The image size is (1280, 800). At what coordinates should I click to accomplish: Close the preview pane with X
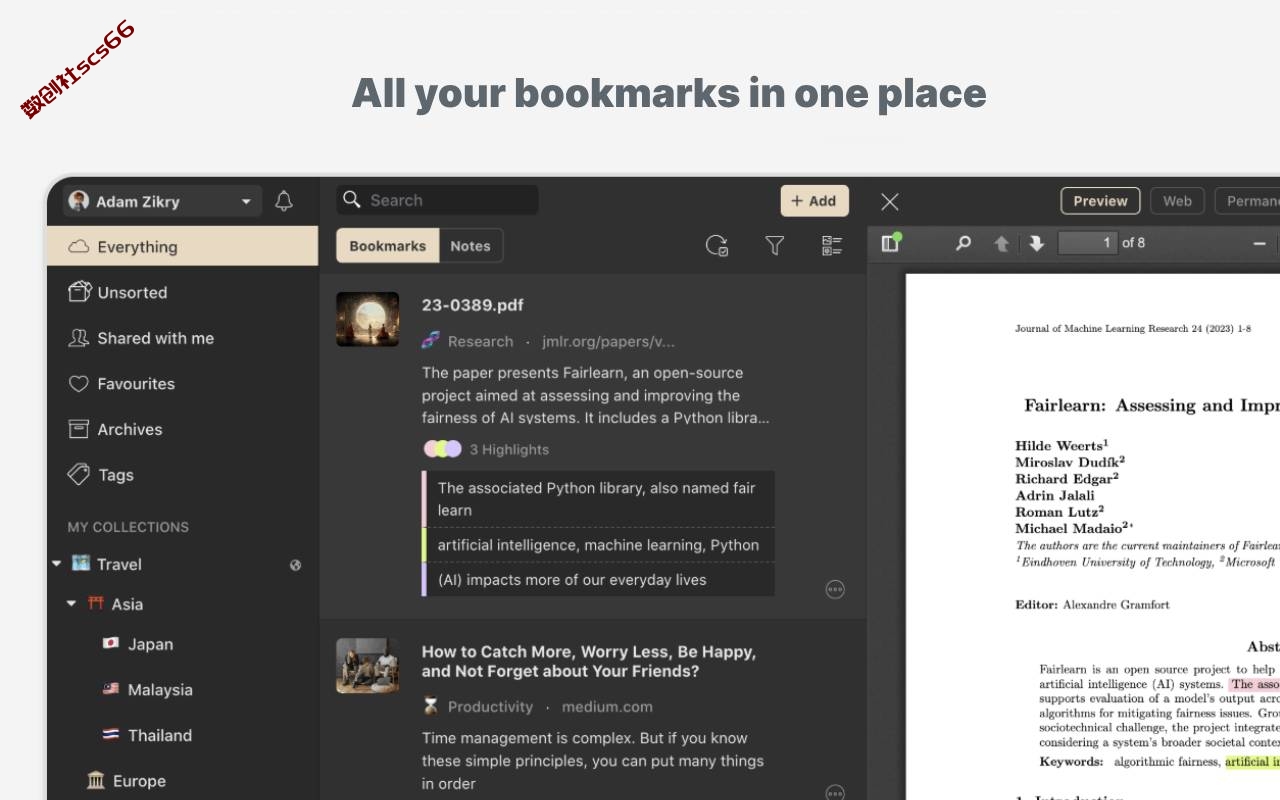click(890, 202)
